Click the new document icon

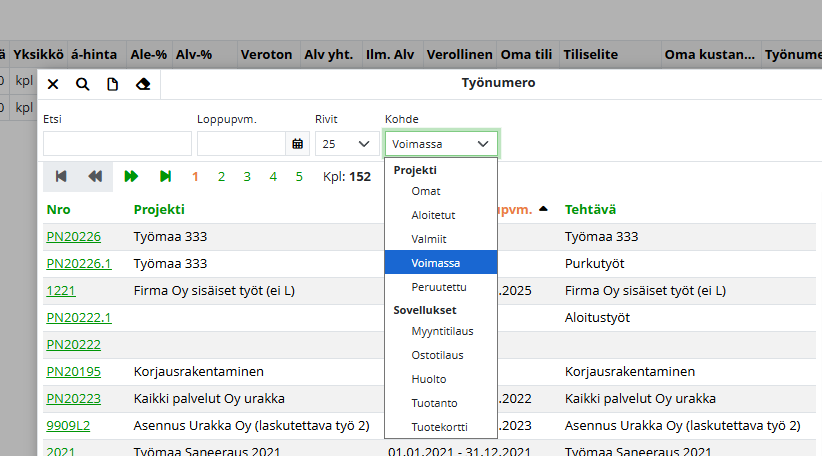(x=112, y=84)
